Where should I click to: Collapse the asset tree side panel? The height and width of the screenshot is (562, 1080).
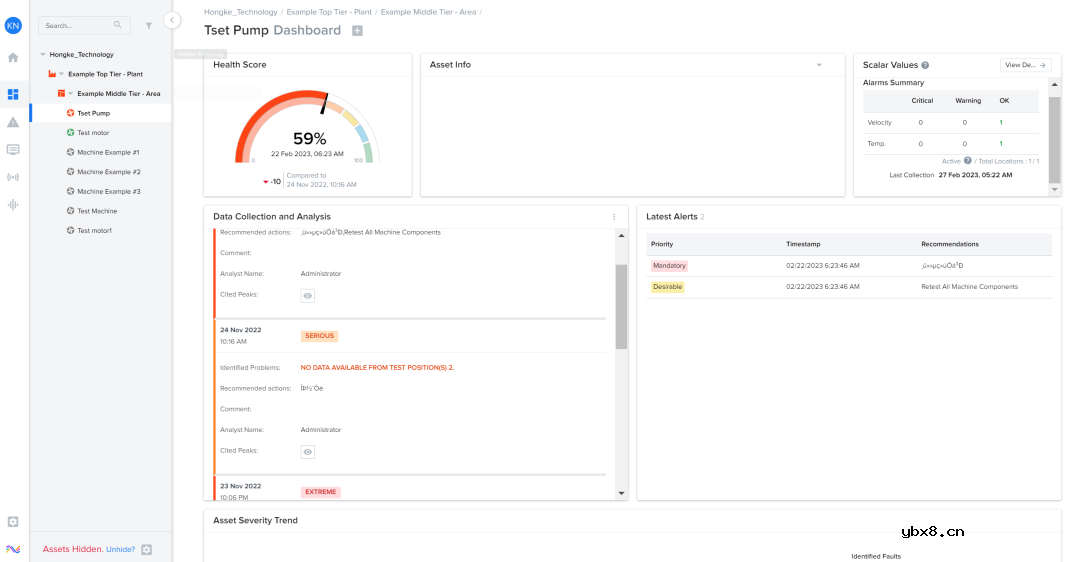click(x=172, y=20)
